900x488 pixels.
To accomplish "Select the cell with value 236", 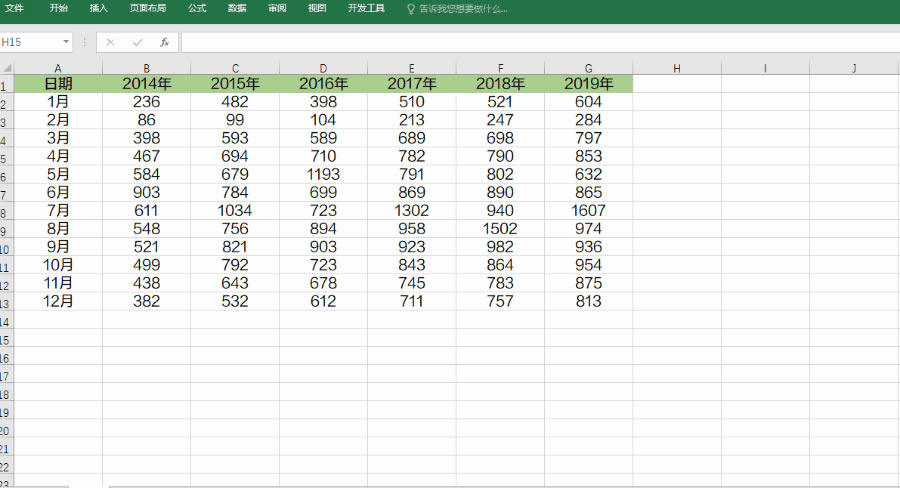I will [146, 102].
